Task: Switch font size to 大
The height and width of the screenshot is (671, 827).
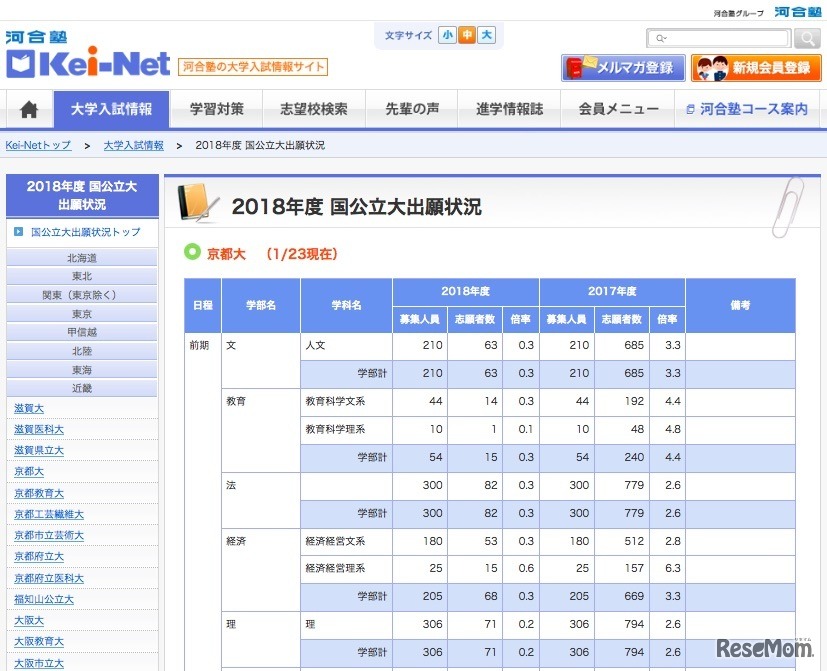Action: (x=486, y=34)
